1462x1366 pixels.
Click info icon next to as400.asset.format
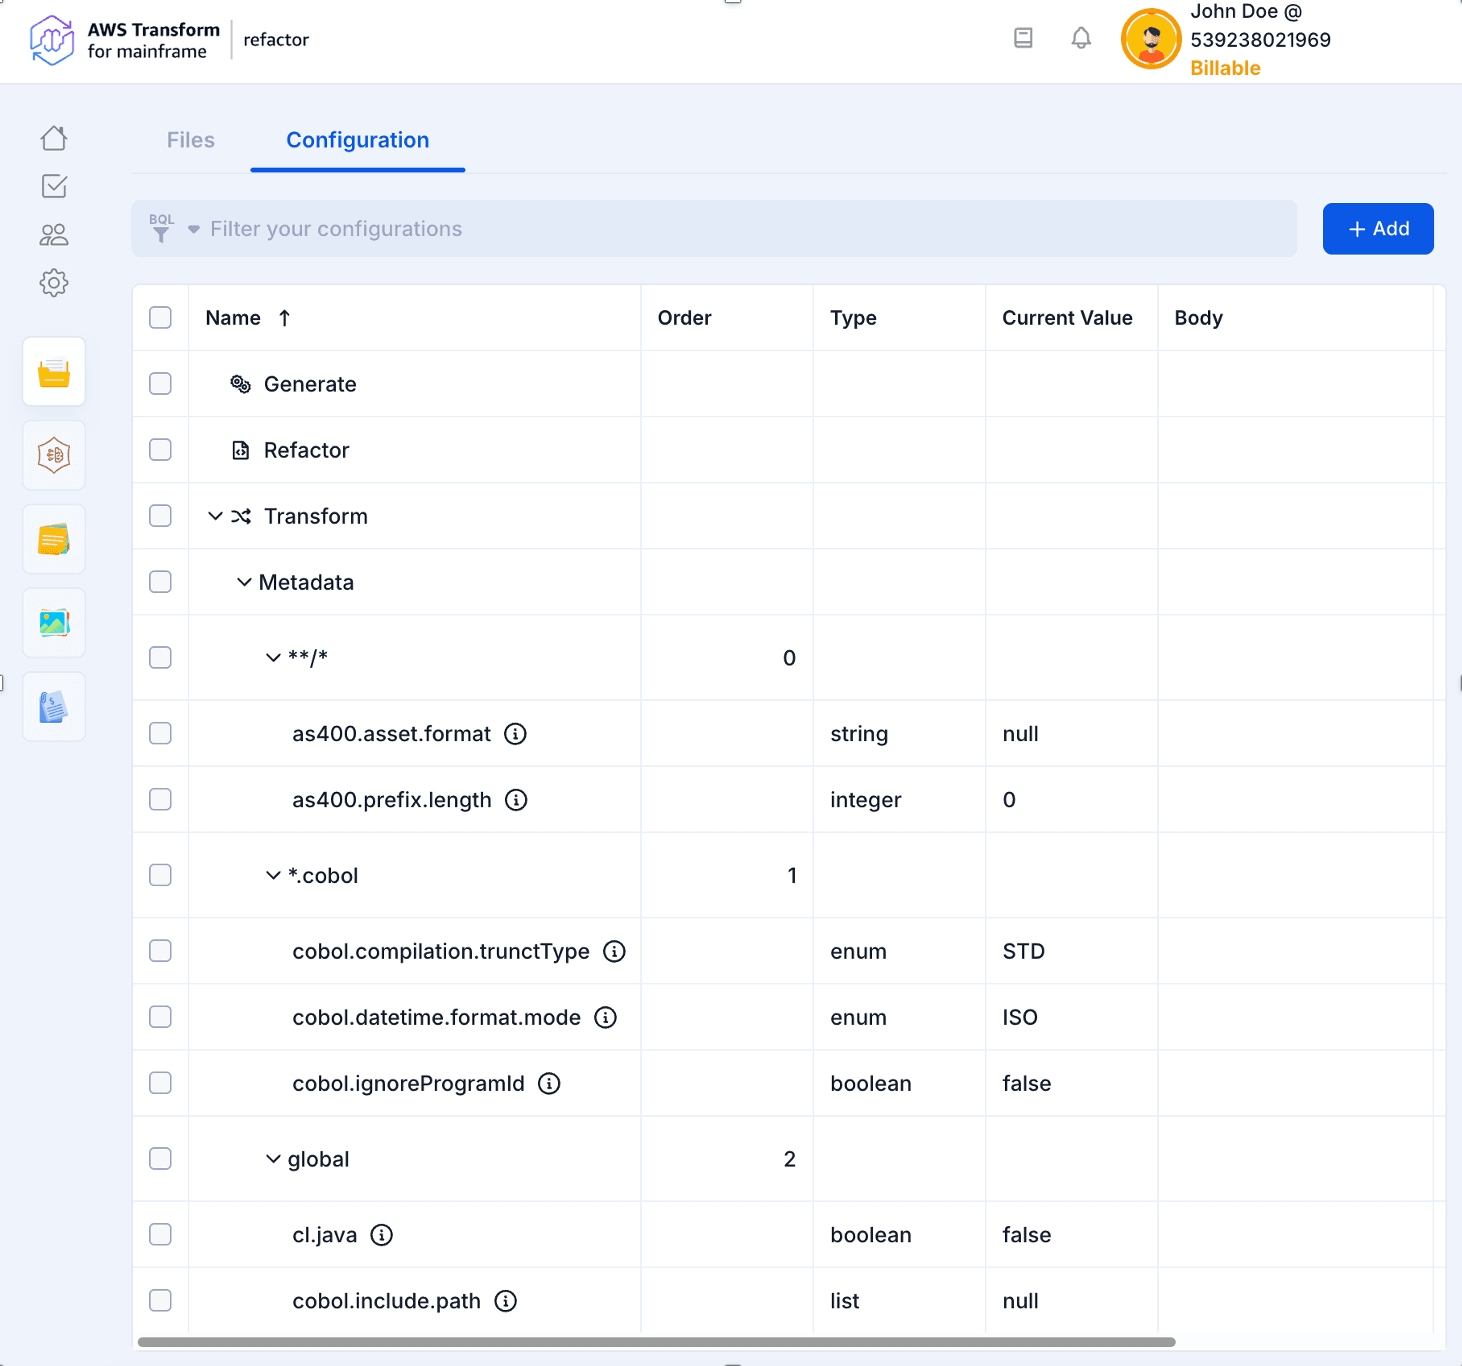tap(515, 734)
